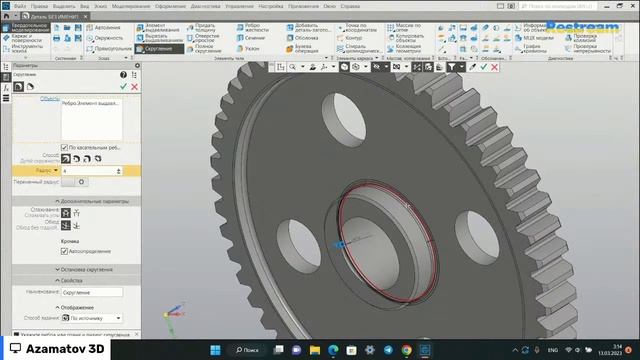Click the command search box in the title bar
Image resolution: width=640 pixels, height=360 pixels.
pos(558,7)
